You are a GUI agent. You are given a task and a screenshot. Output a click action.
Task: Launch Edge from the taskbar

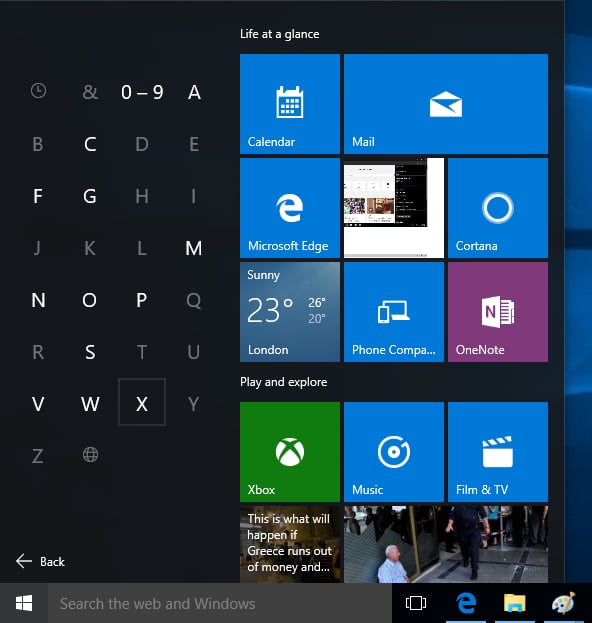466,603
